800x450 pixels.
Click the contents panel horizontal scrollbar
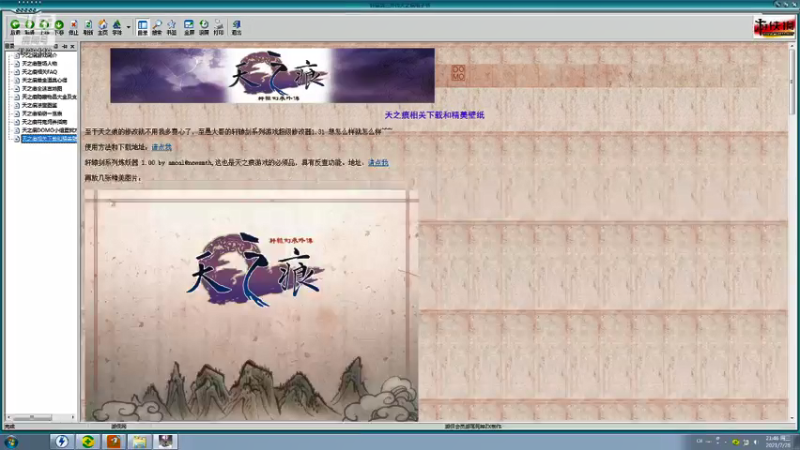(41, 417)
